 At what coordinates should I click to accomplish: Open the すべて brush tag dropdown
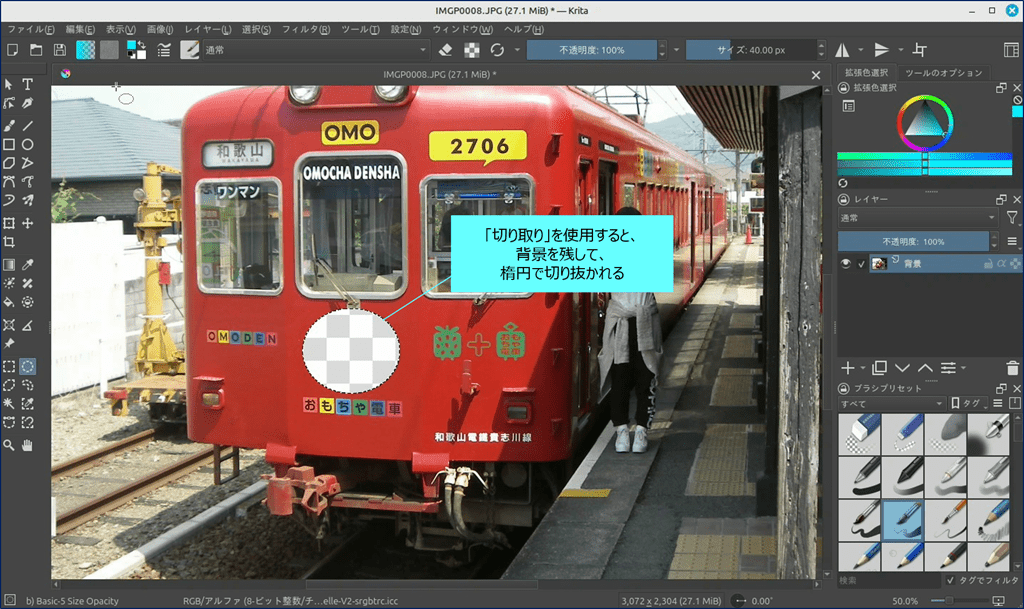pyautogui.click(x=891, y=403)
